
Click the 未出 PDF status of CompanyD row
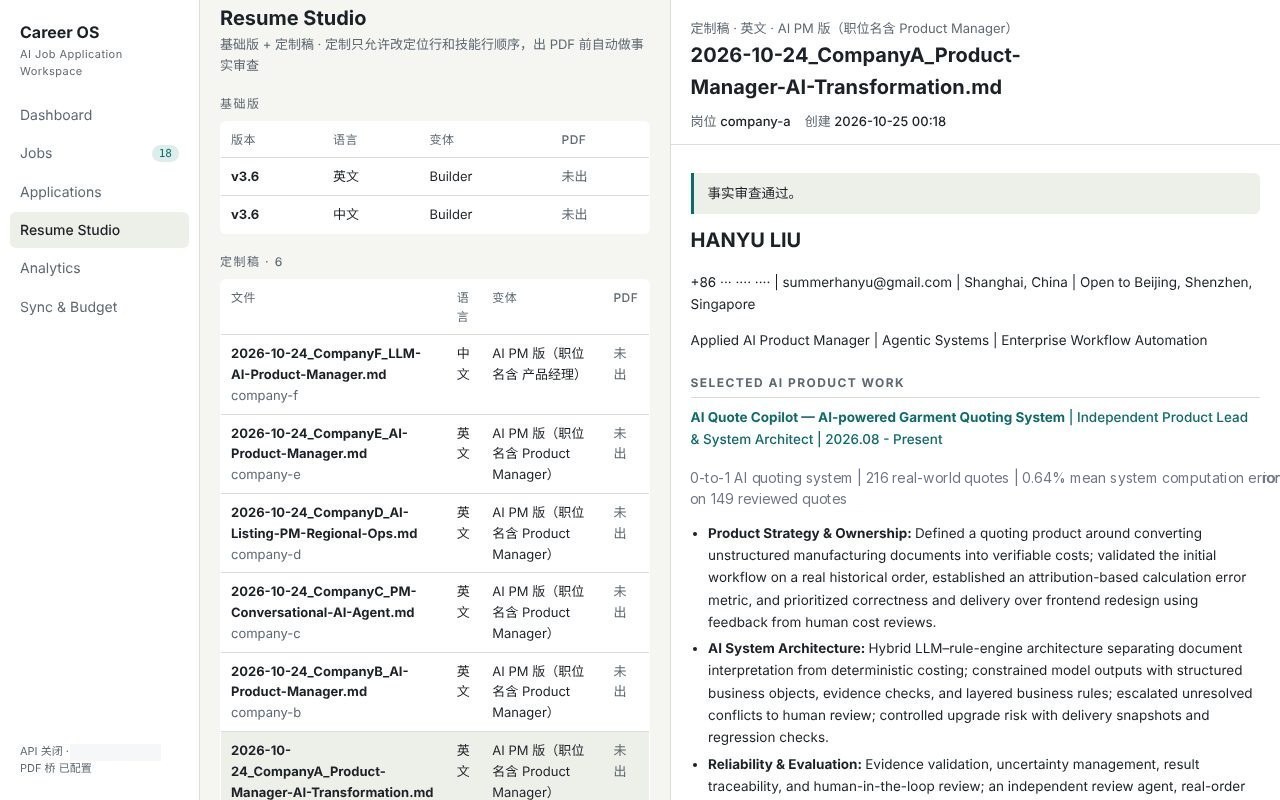tap(620, 522)
